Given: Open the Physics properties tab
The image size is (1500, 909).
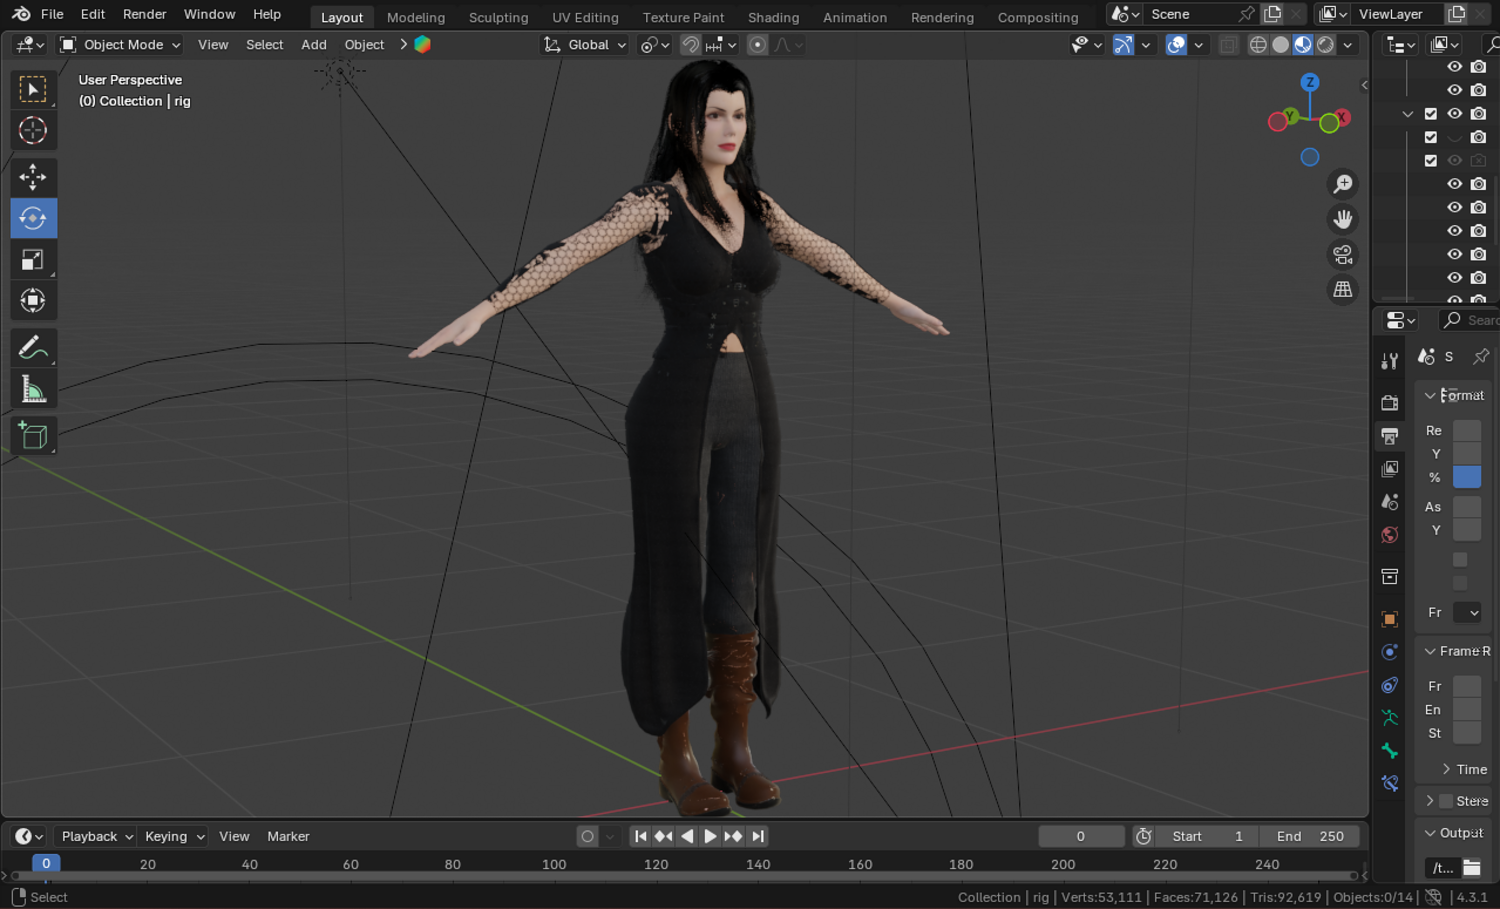Looking at the screenshot, I should (x=1390, y=652).
